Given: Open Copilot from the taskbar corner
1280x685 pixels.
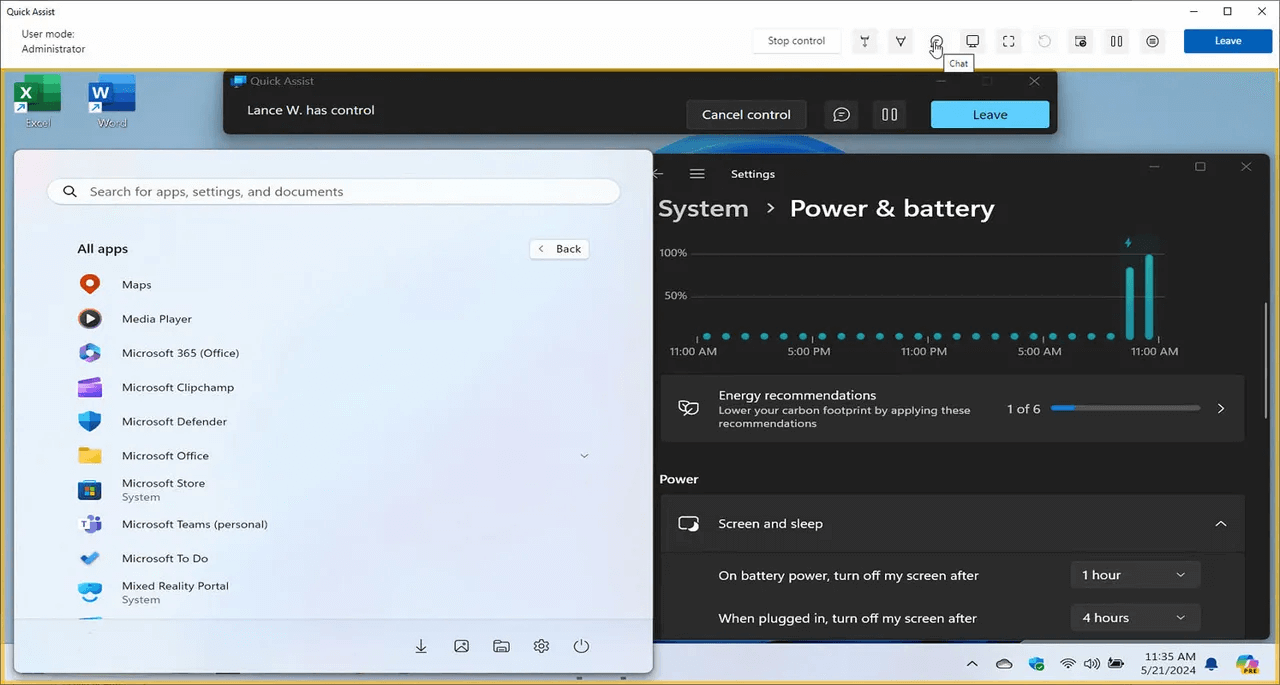Looking at the screenshot, I should (x=1246, y=663).
